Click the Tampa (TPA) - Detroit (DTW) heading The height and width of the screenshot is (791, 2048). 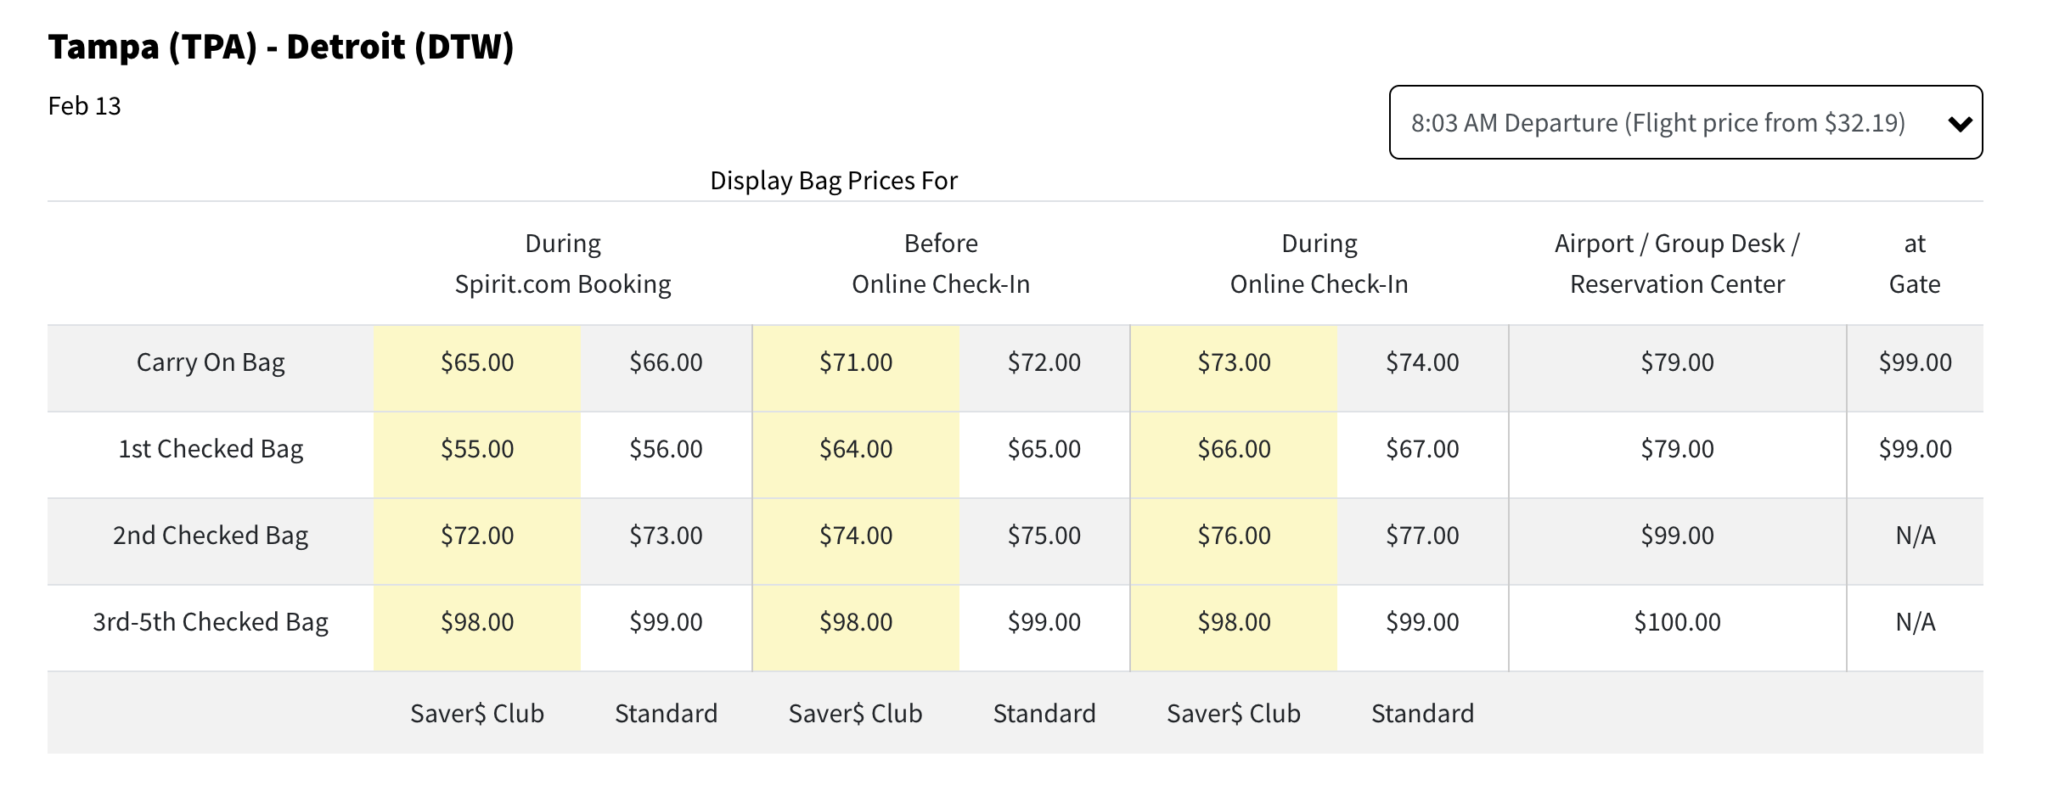(281, 47)
